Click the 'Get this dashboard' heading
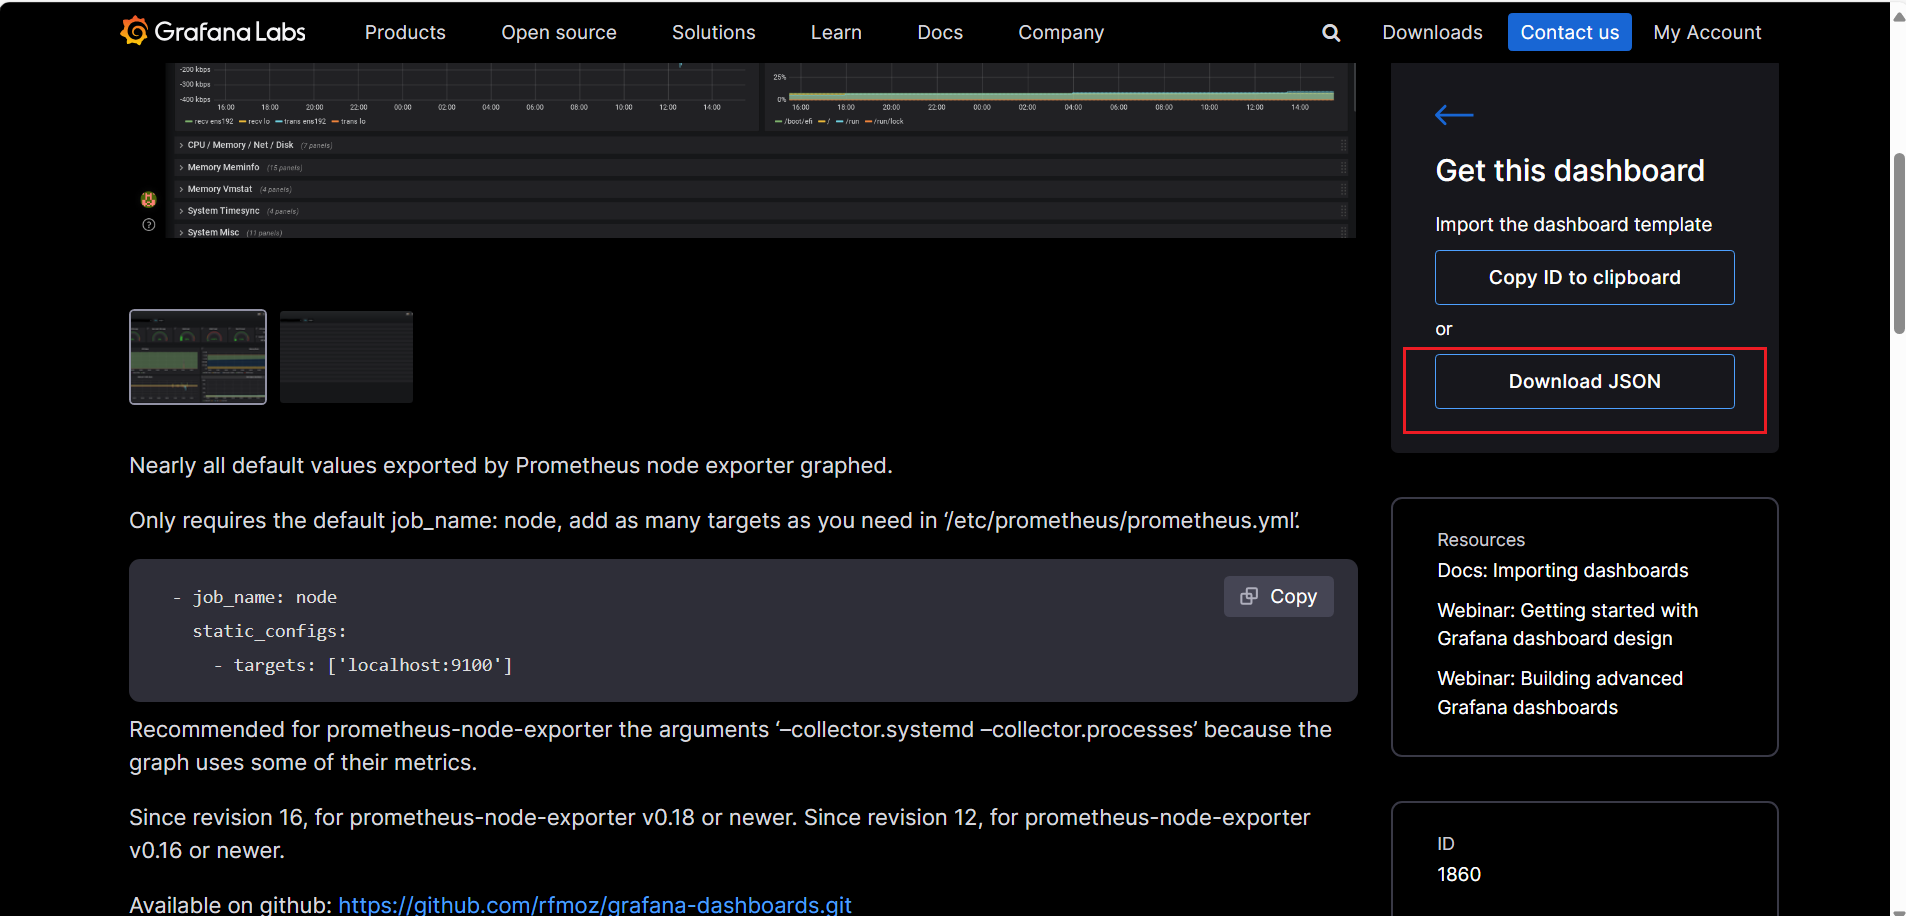Screen dimensions: 1906x916 coord(1569,170)
